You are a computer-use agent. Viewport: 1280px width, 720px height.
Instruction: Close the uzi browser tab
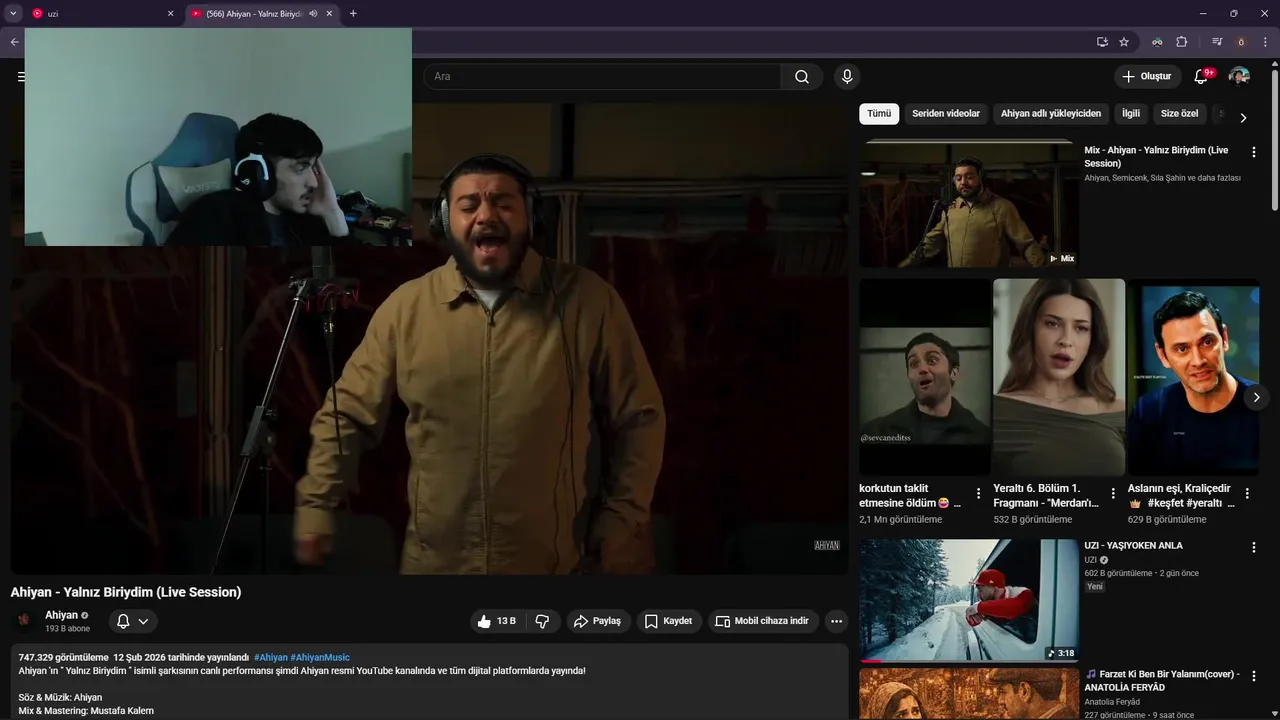170,14
